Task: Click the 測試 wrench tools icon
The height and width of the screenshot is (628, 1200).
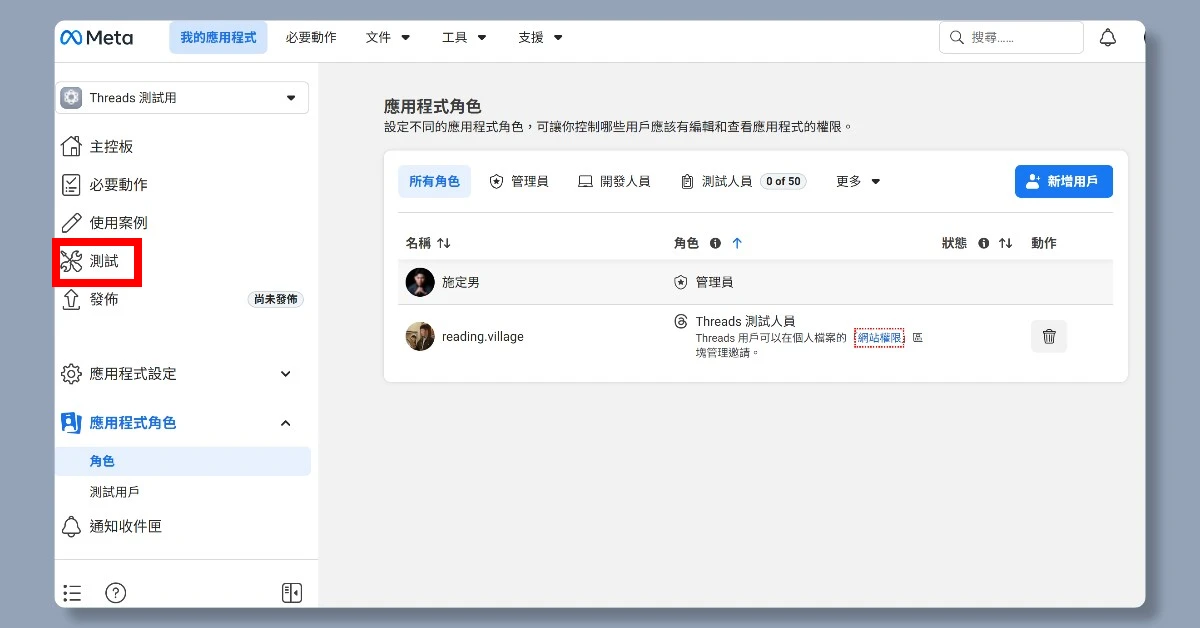Action: tap(71, 261)
